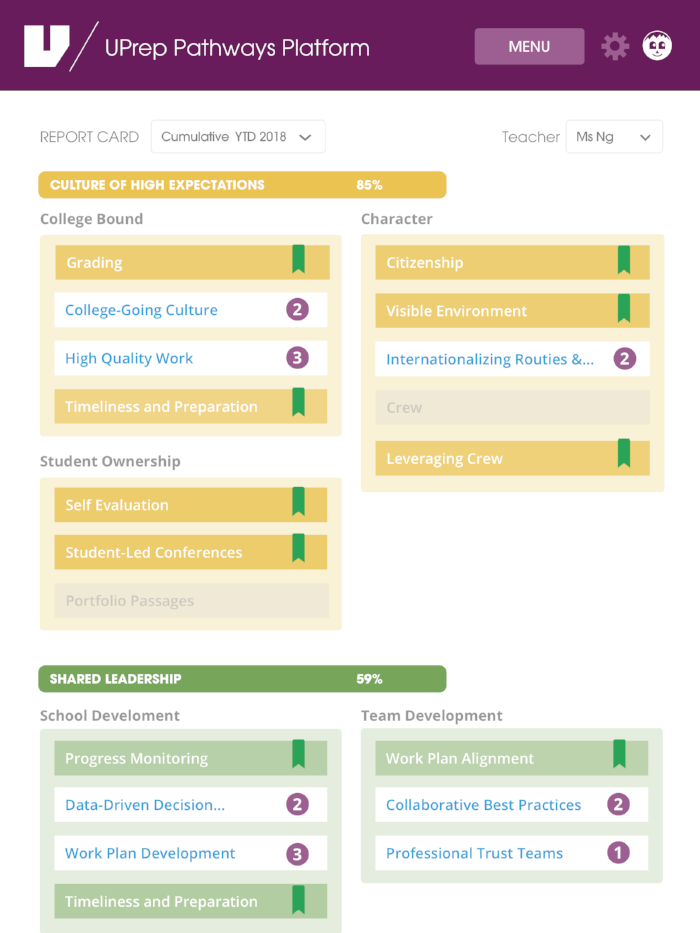Click the College Bound heading
The height and width of the screenshot is (933, 700).
92,219
